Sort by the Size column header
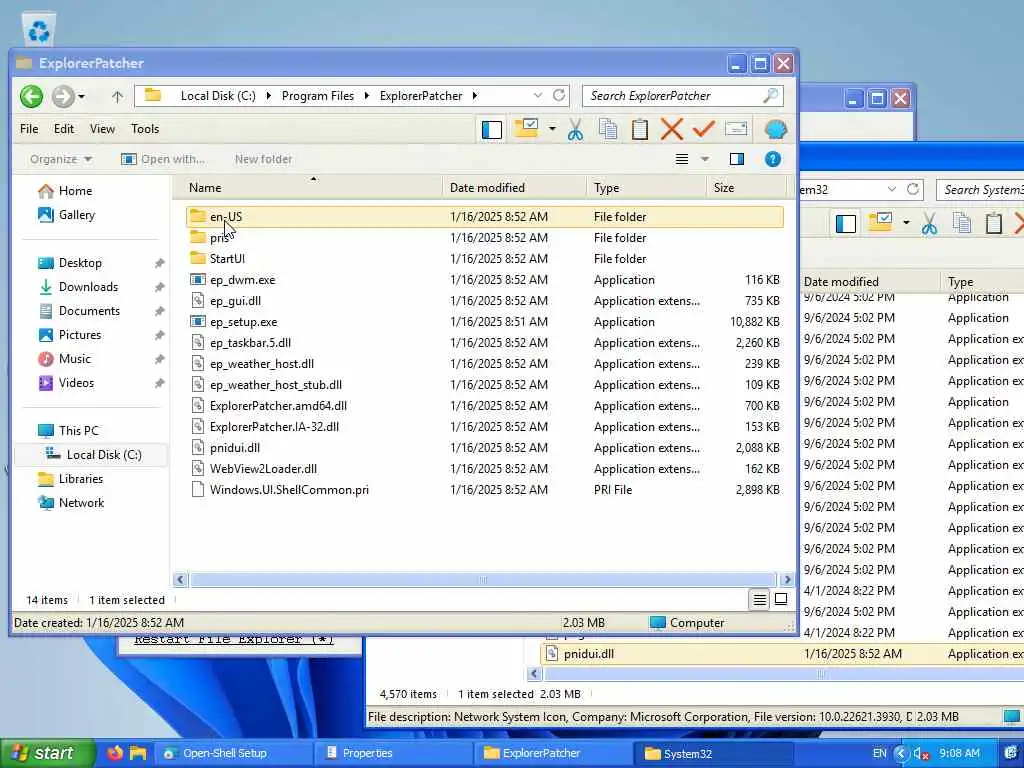Screen dimensions: 1024x768 [746, 187]
